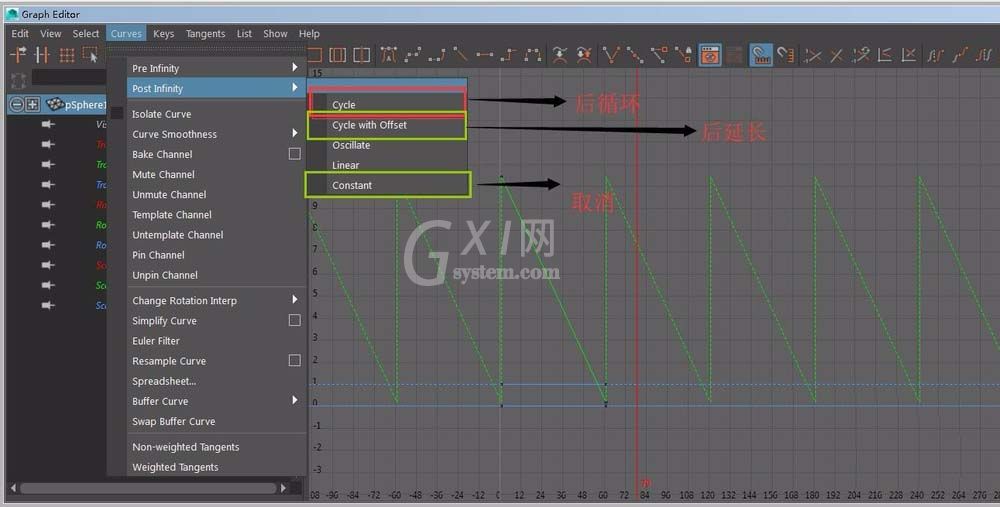Select the Insert Keys tool icon
The height and width of the screenshot is (507, 1000).
tap(42, 55)
